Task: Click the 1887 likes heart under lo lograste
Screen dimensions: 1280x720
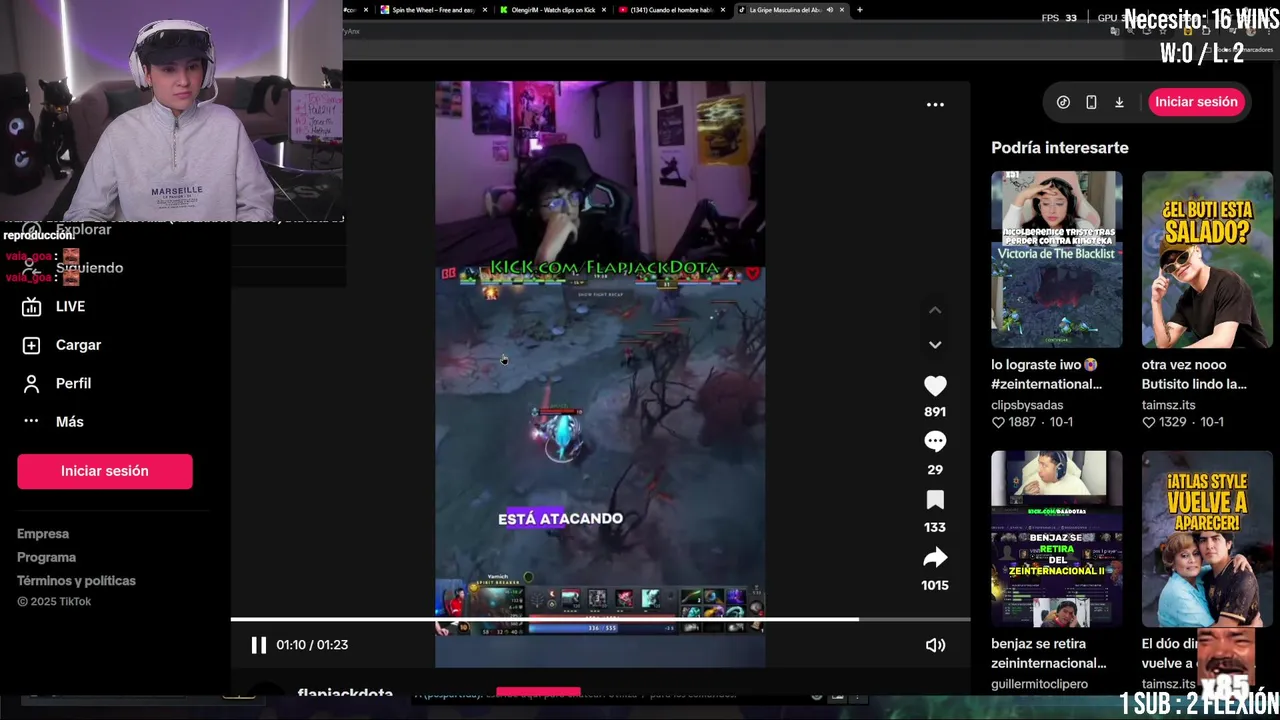Action: click(998, 422)
